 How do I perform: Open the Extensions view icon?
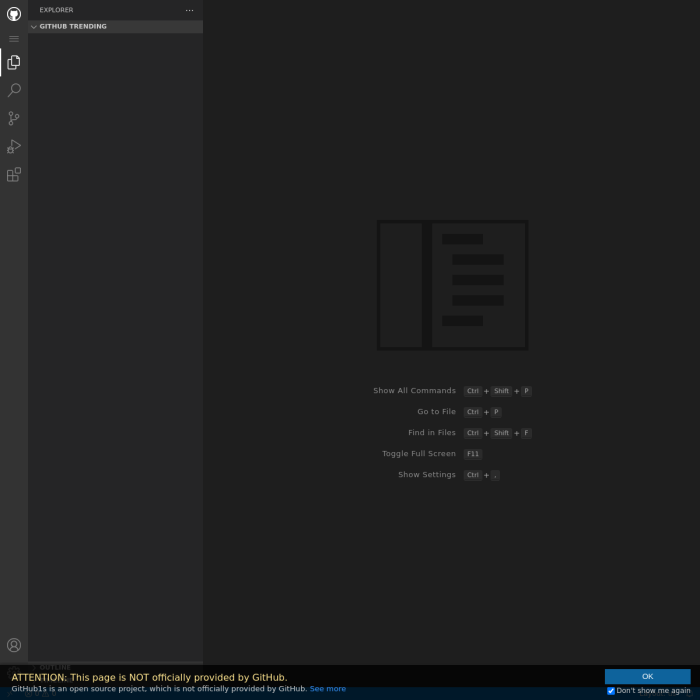(x=14, y=175)
